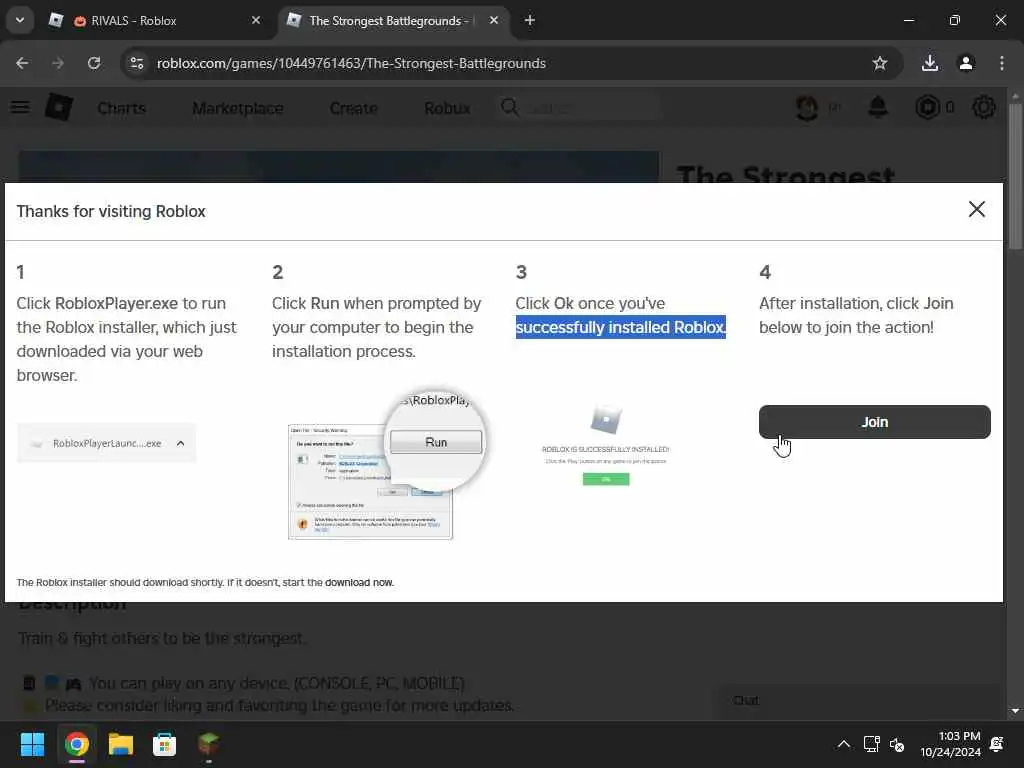This screenshot has width=1024, height=768.
Task: Click the 'Click Run when prompted by' text
Action: [x=376, y=304]
